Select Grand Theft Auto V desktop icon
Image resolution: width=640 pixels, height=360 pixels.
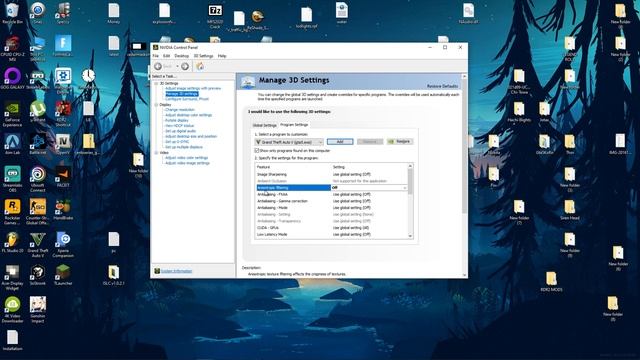pos(38,245)
